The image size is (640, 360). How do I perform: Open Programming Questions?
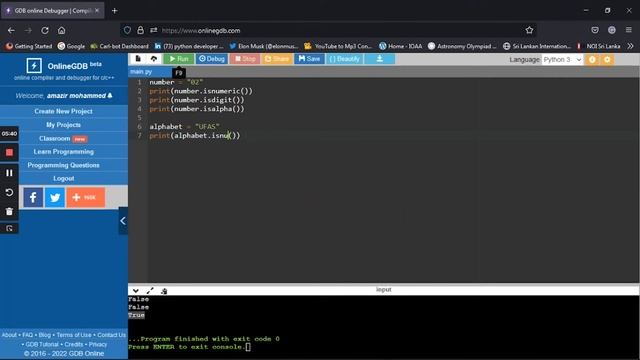point(63,165)
